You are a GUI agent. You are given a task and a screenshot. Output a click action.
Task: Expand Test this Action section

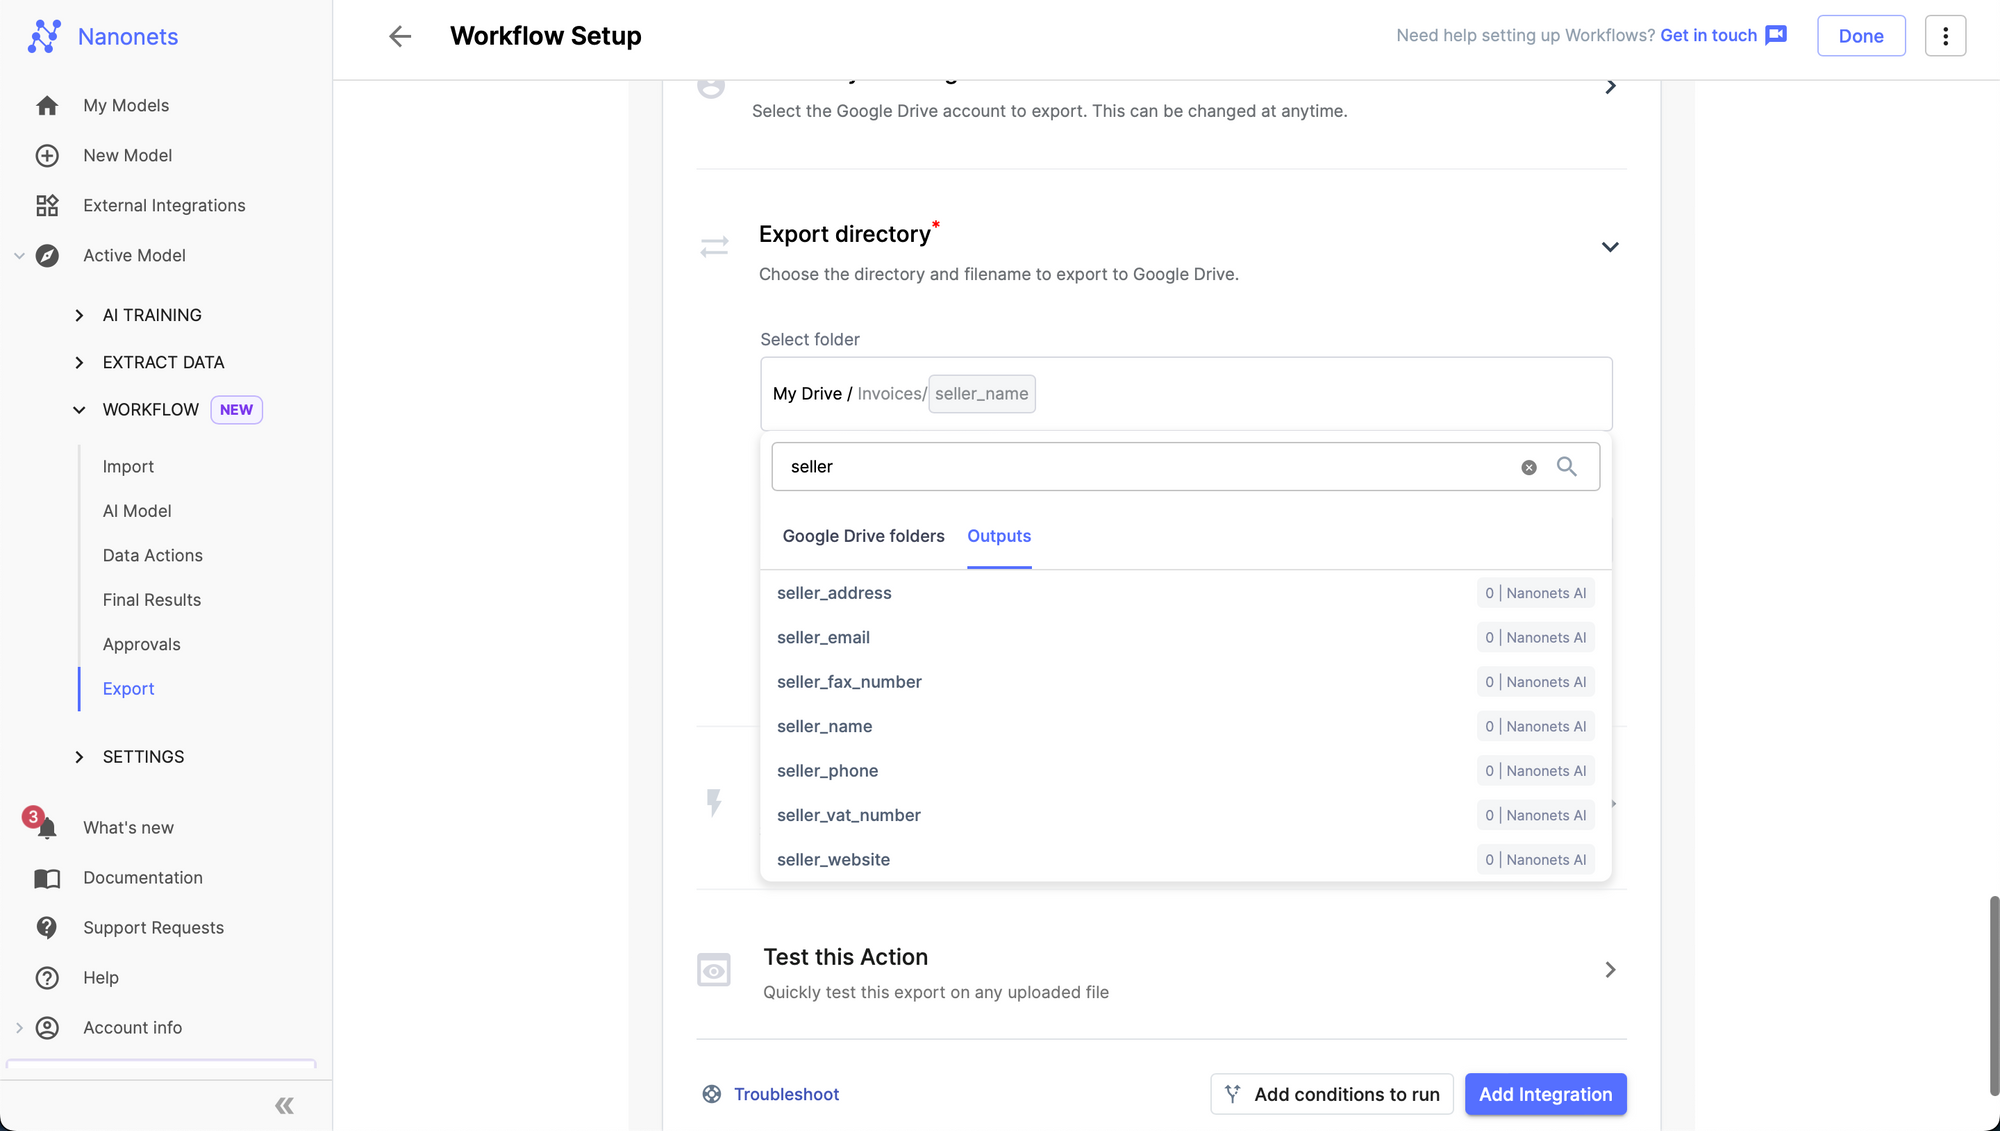click(x=1609, y=970)
